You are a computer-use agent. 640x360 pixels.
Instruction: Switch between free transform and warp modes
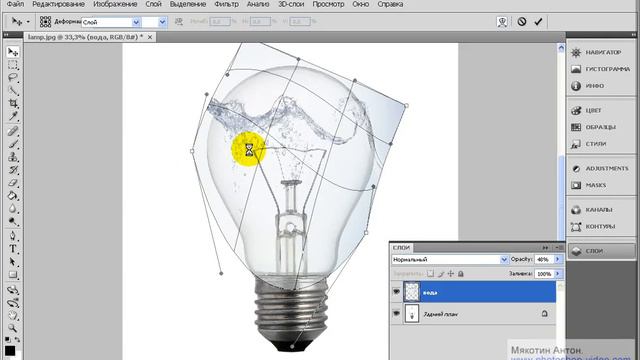point(502,22)
